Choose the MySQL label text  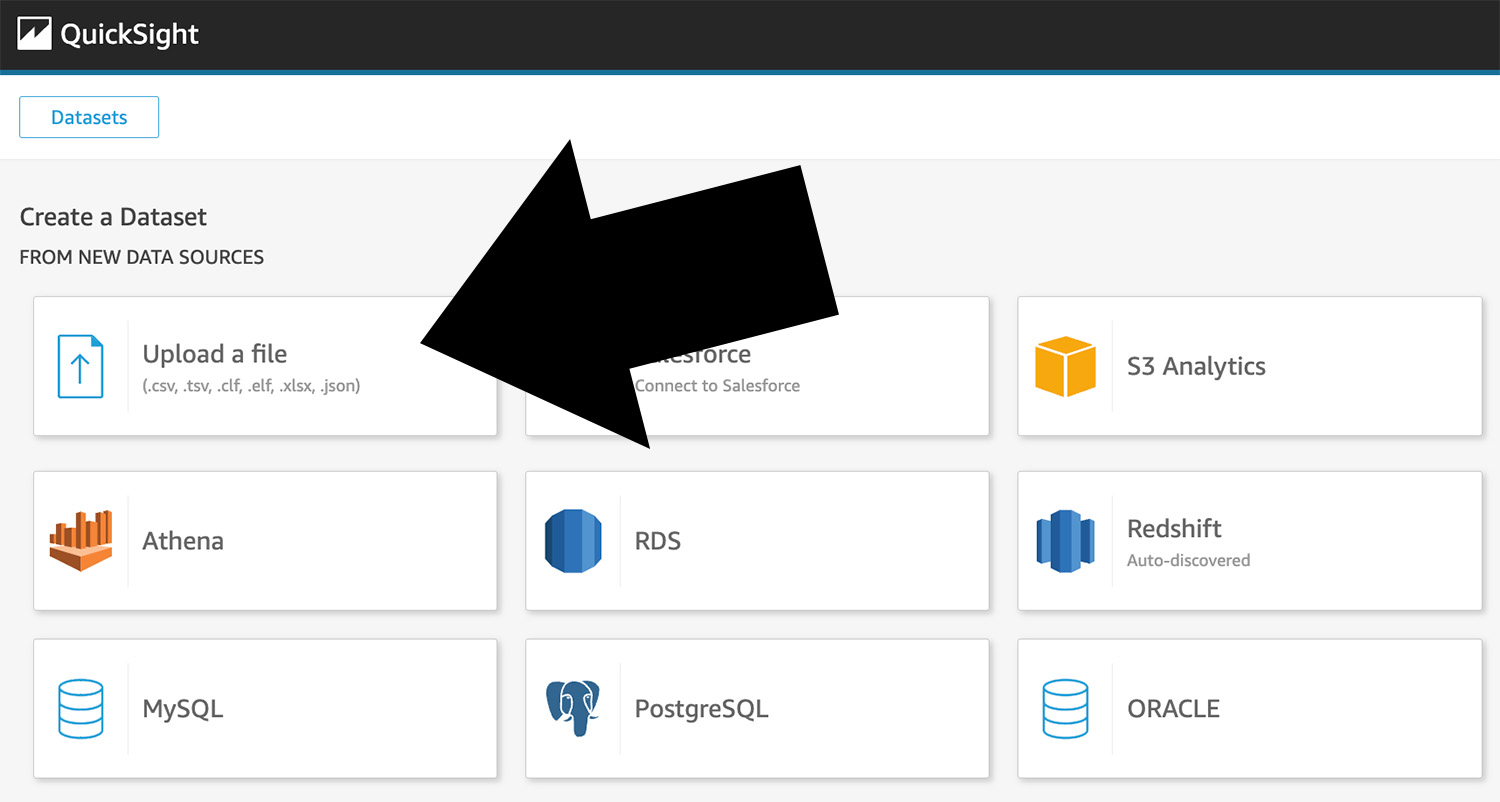coord(183,709)
